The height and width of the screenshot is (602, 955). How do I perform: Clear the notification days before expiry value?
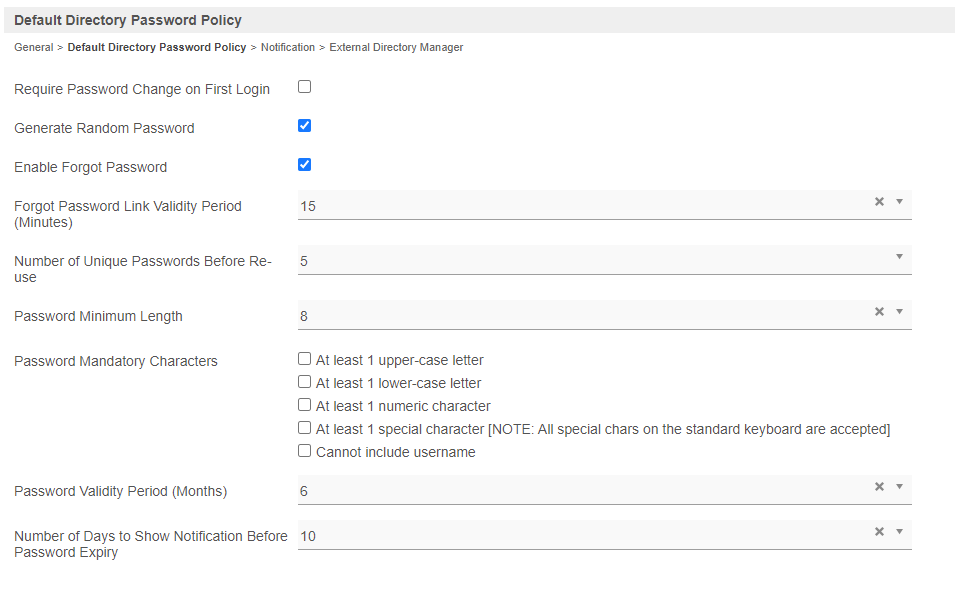tap(879, 531)
